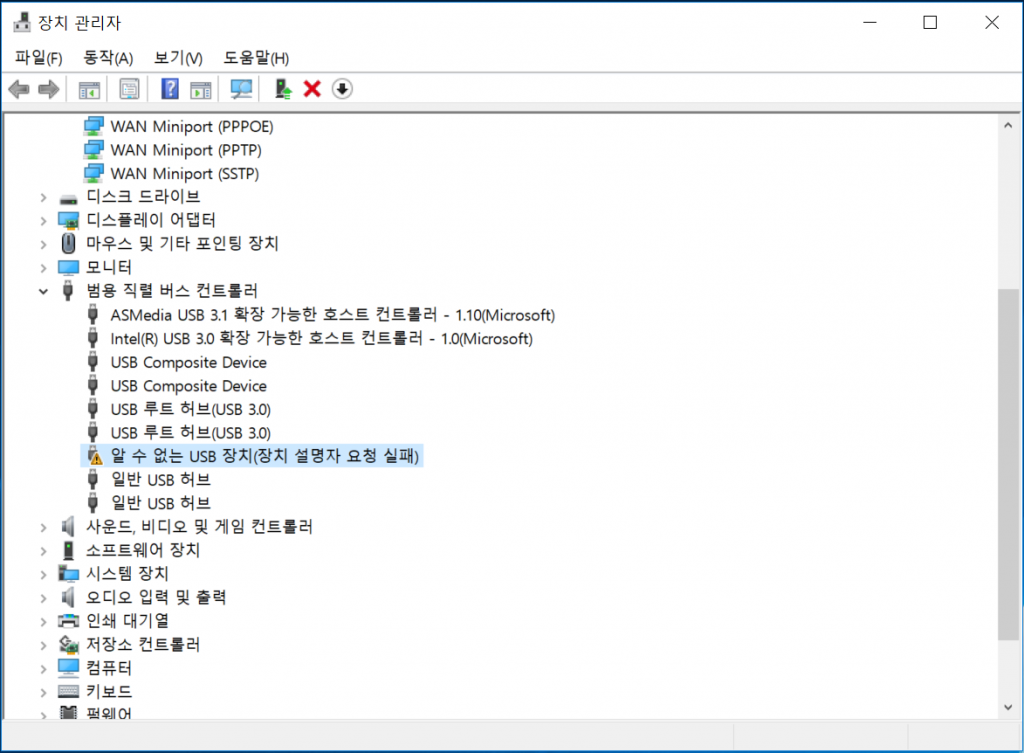Collapse the 범용 직렬 버스 컨트롤러 category

[43, 291]
